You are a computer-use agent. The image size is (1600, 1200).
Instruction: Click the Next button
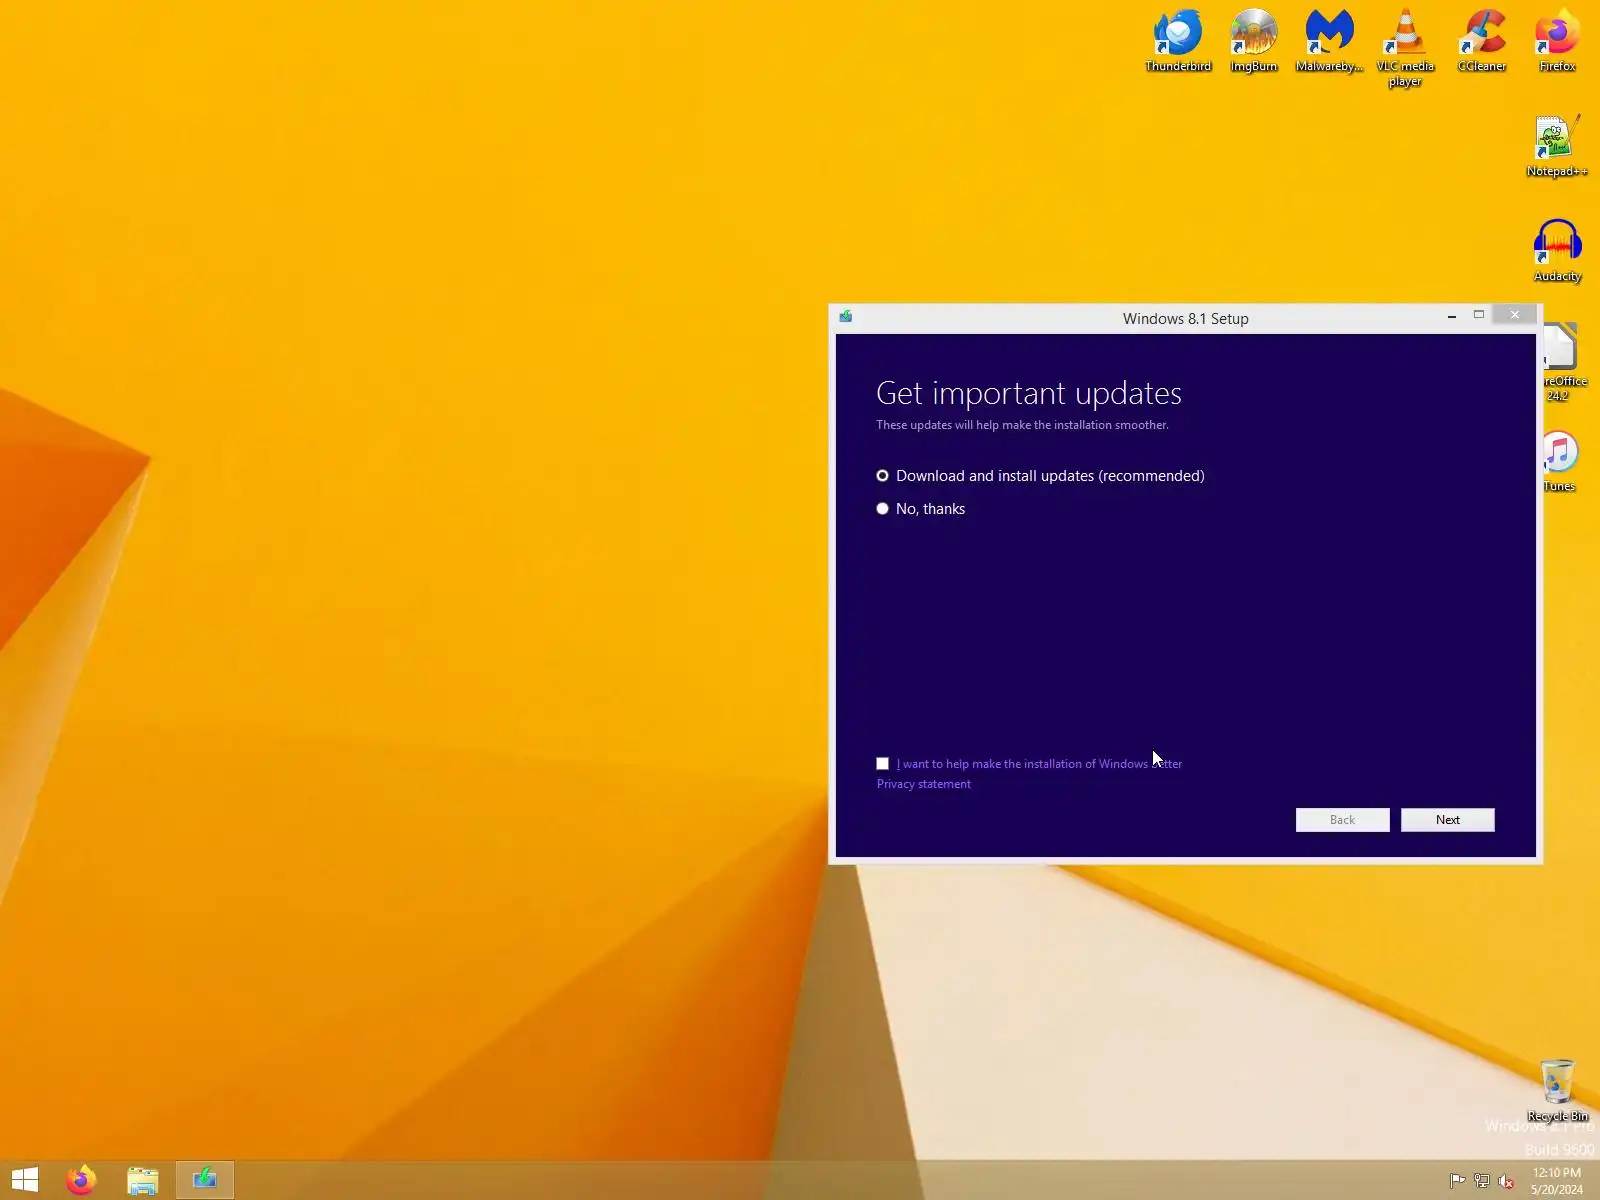click(x=1448, y=820)
